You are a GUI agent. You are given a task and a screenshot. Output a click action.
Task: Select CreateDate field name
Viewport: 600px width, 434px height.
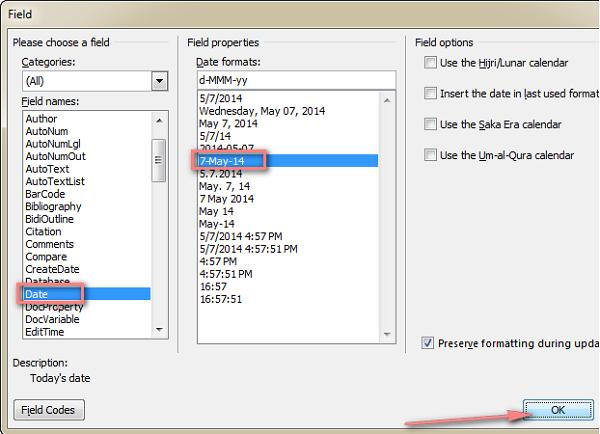tap(87, 269)
